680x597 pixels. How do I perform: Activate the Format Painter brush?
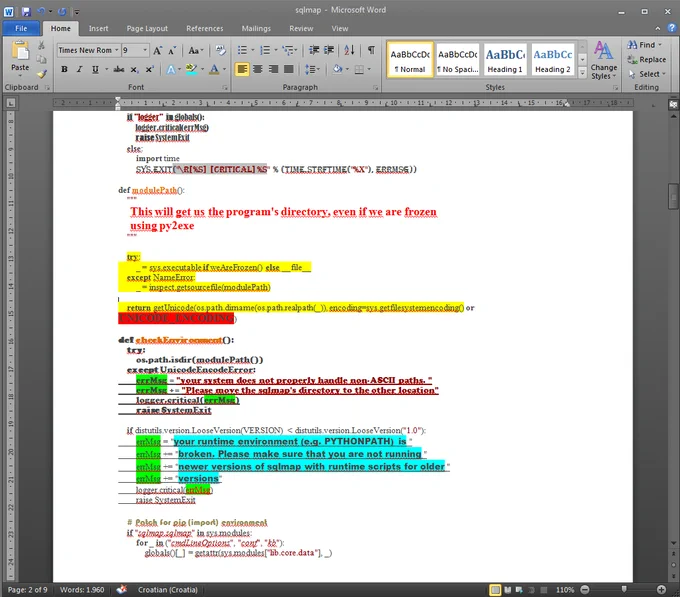(x=41, y=74)
